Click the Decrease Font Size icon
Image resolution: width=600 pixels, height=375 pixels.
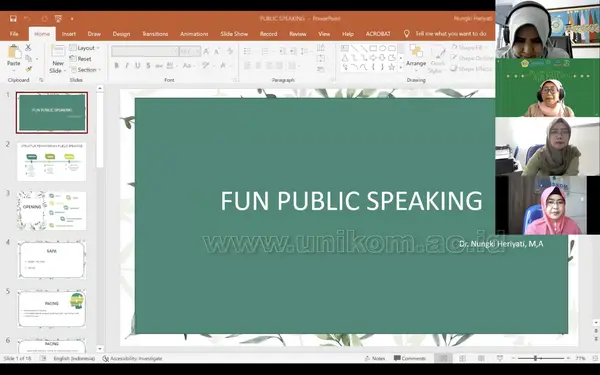[x=217, y=51]
